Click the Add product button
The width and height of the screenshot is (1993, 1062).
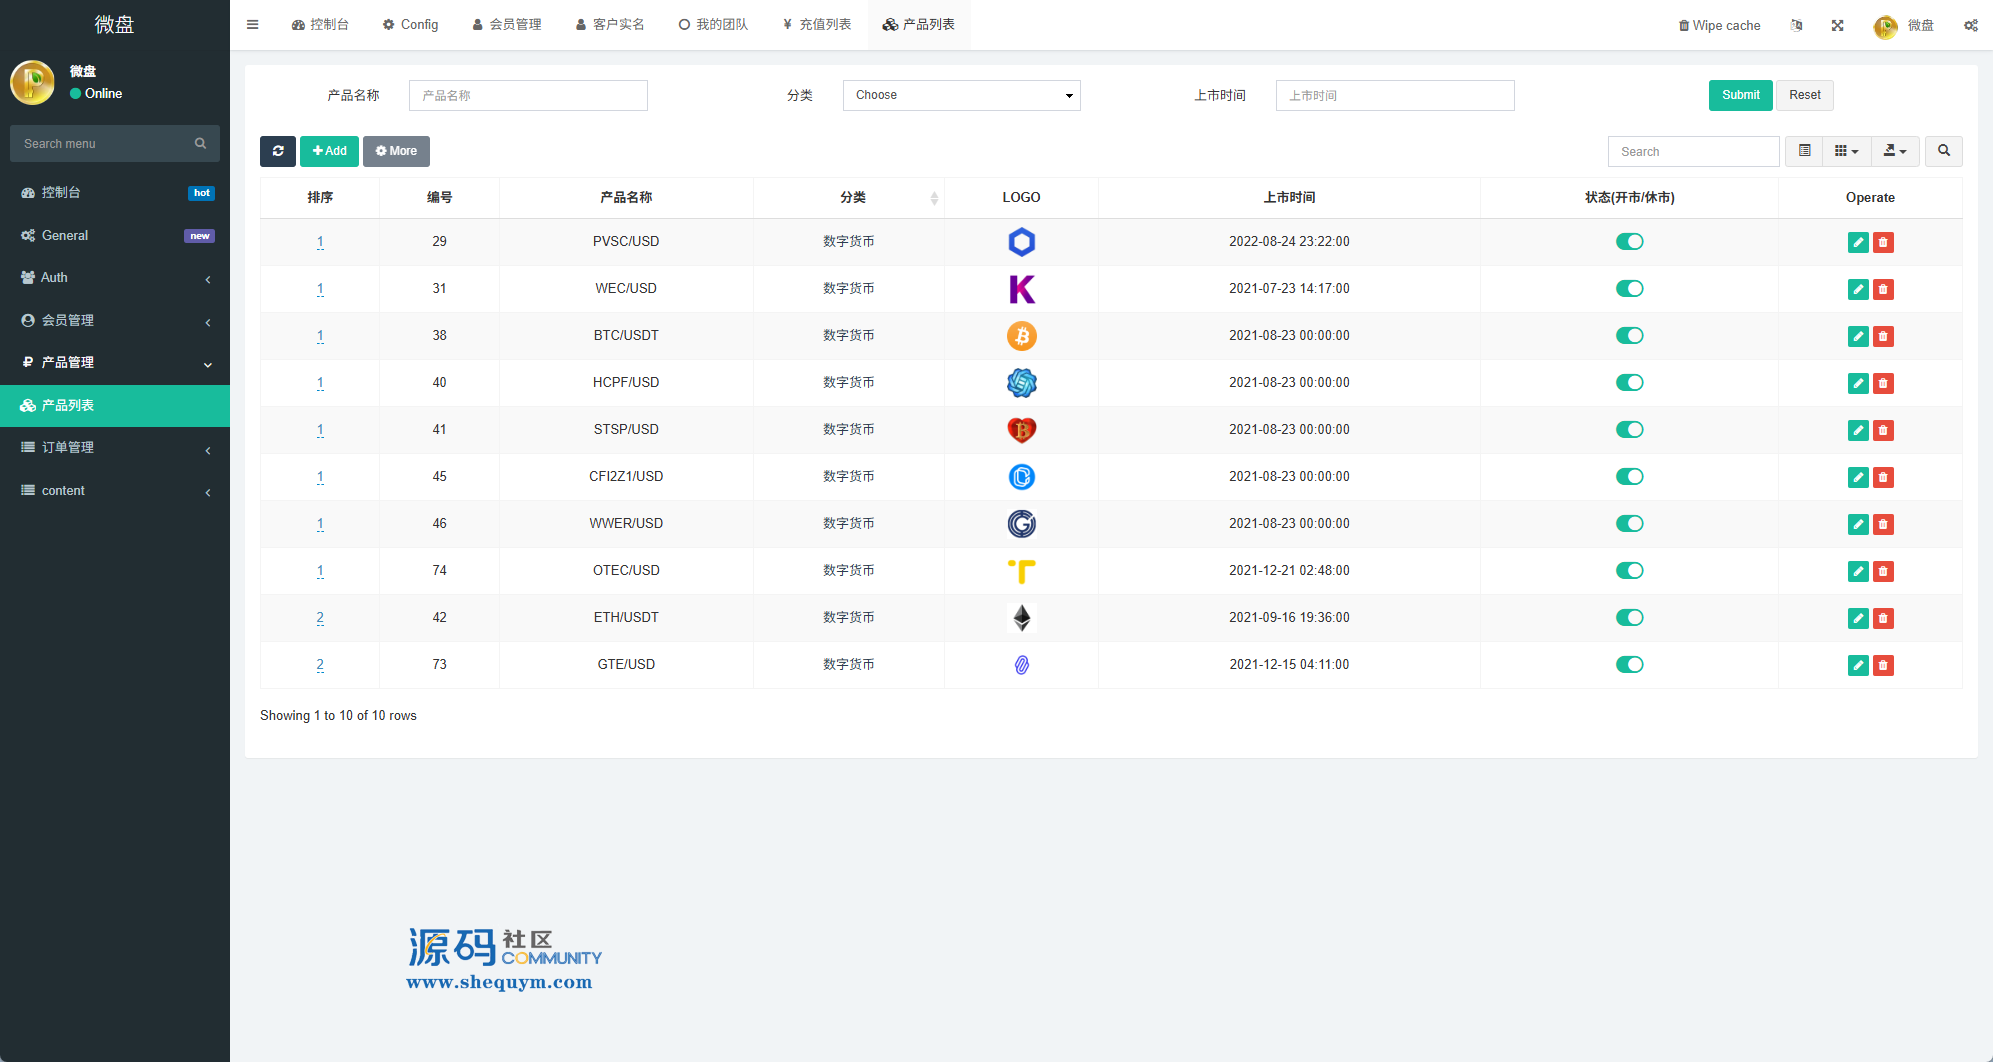(329, 151)
